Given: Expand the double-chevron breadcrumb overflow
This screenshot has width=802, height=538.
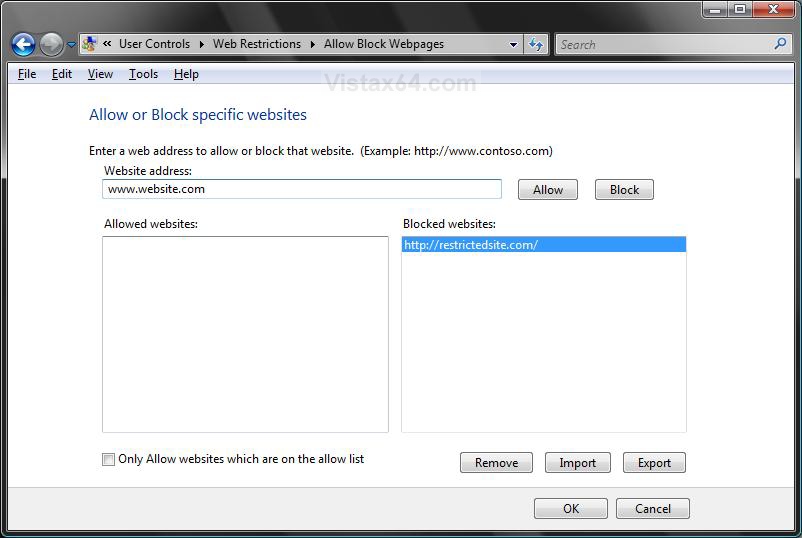Looking at the screenshot, I should (107, 44).
